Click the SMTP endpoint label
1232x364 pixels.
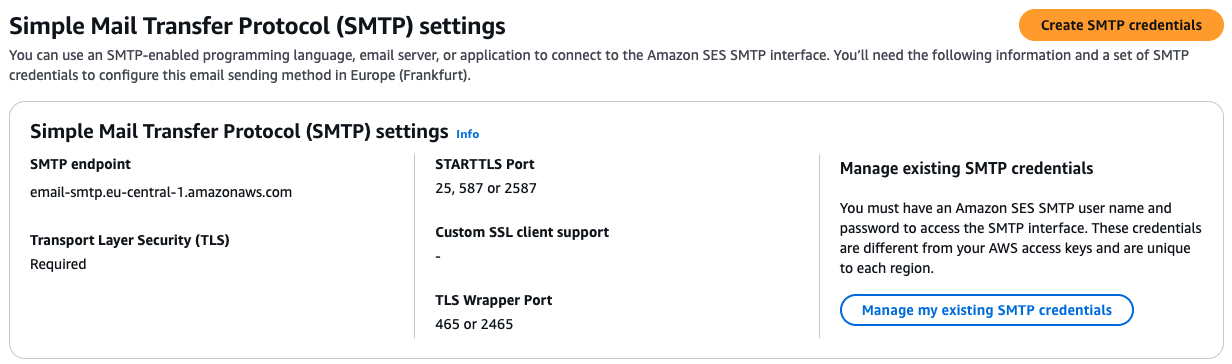[81, 164]
